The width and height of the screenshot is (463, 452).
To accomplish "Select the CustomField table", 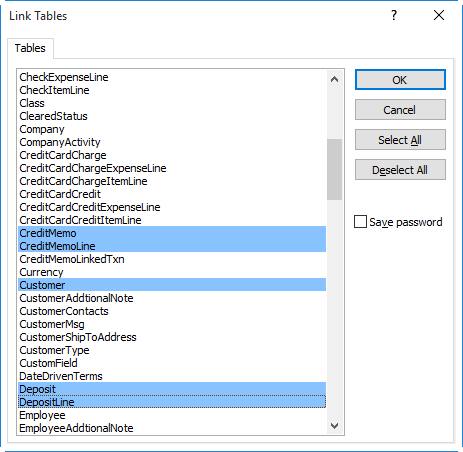I will (172, 363).
